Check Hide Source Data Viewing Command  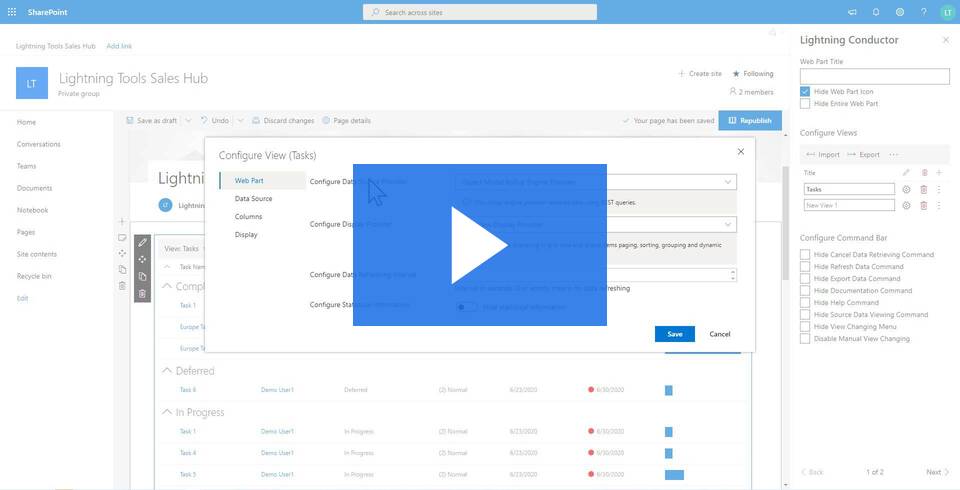(805, 314)
